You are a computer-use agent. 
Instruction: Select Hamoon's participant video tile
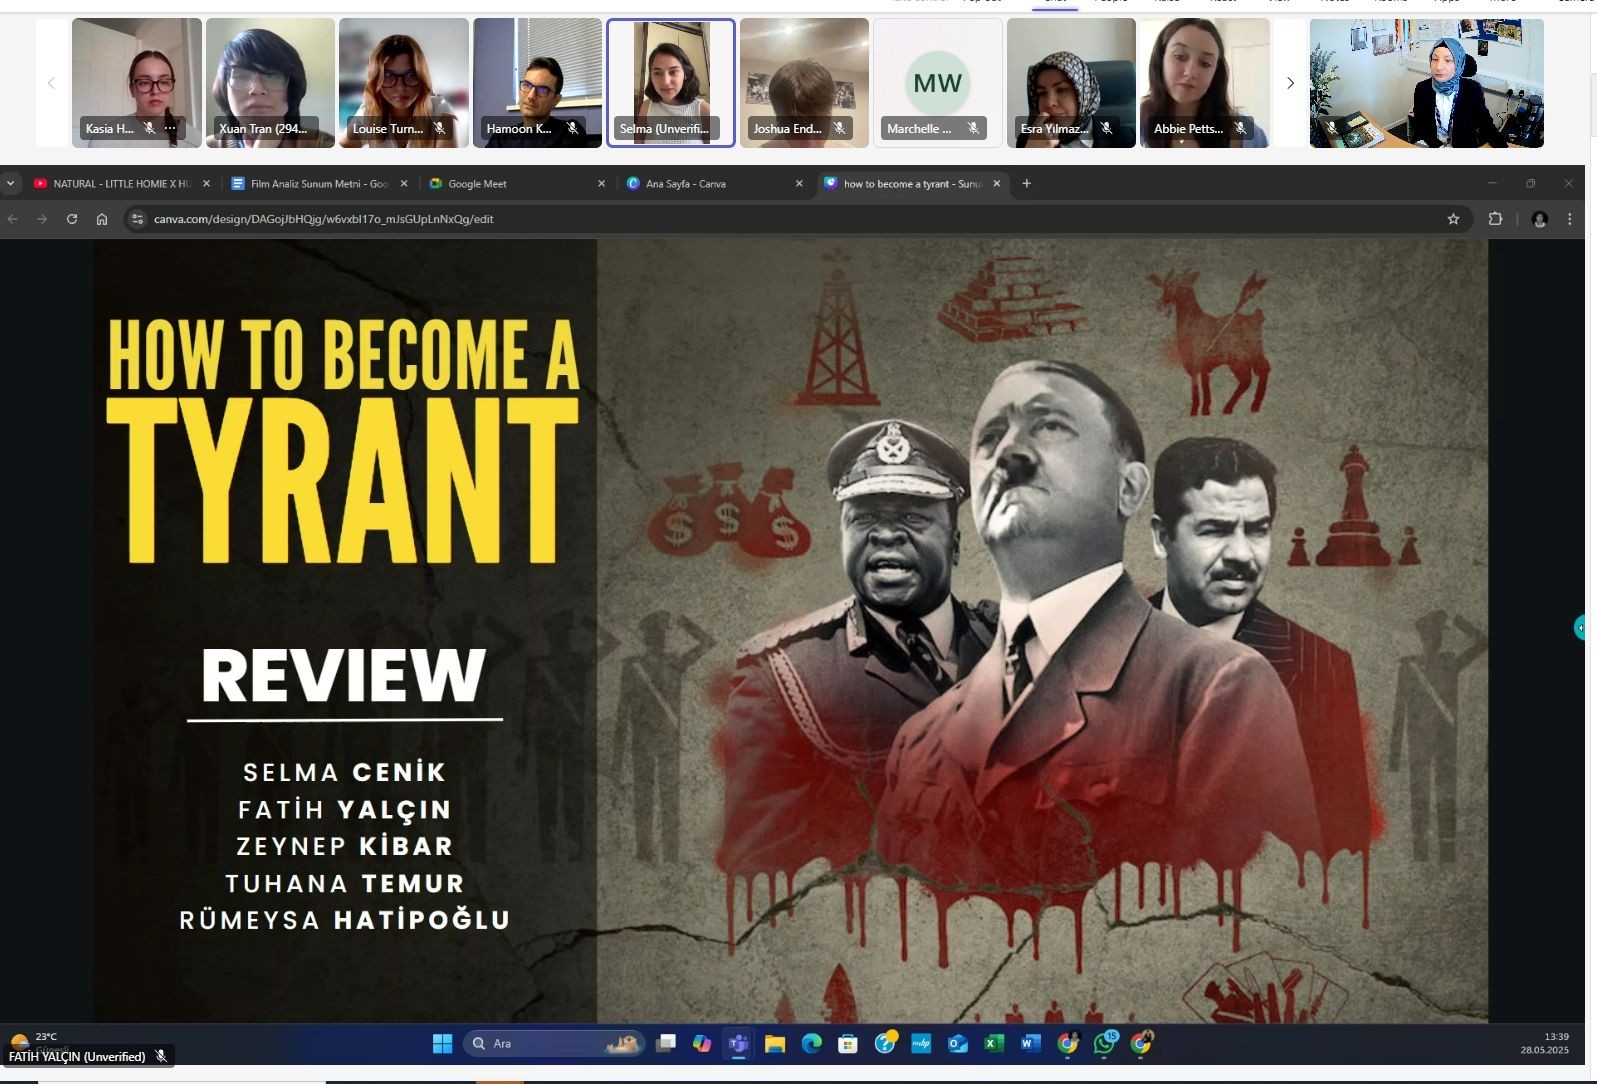[x=537, y=83]
